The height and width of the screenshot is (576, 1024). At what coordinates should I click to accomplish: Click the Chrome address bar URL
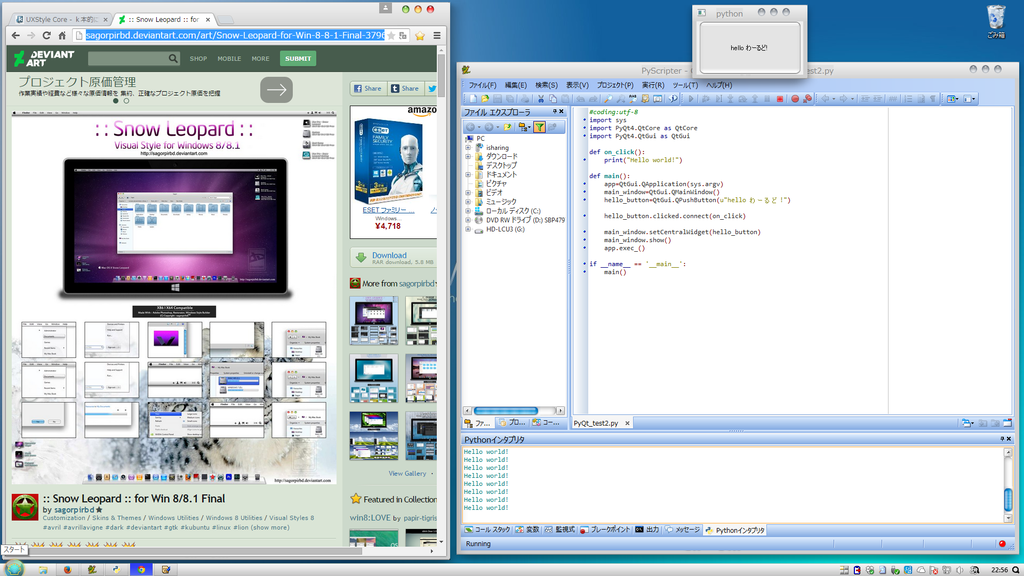coord(235,35)
